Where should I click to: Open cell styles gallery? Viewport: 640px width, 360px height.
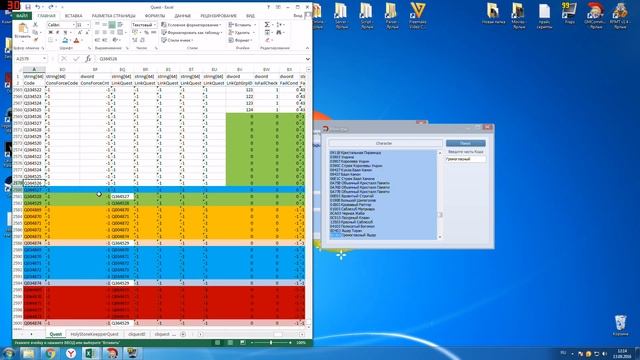(178, 40)
